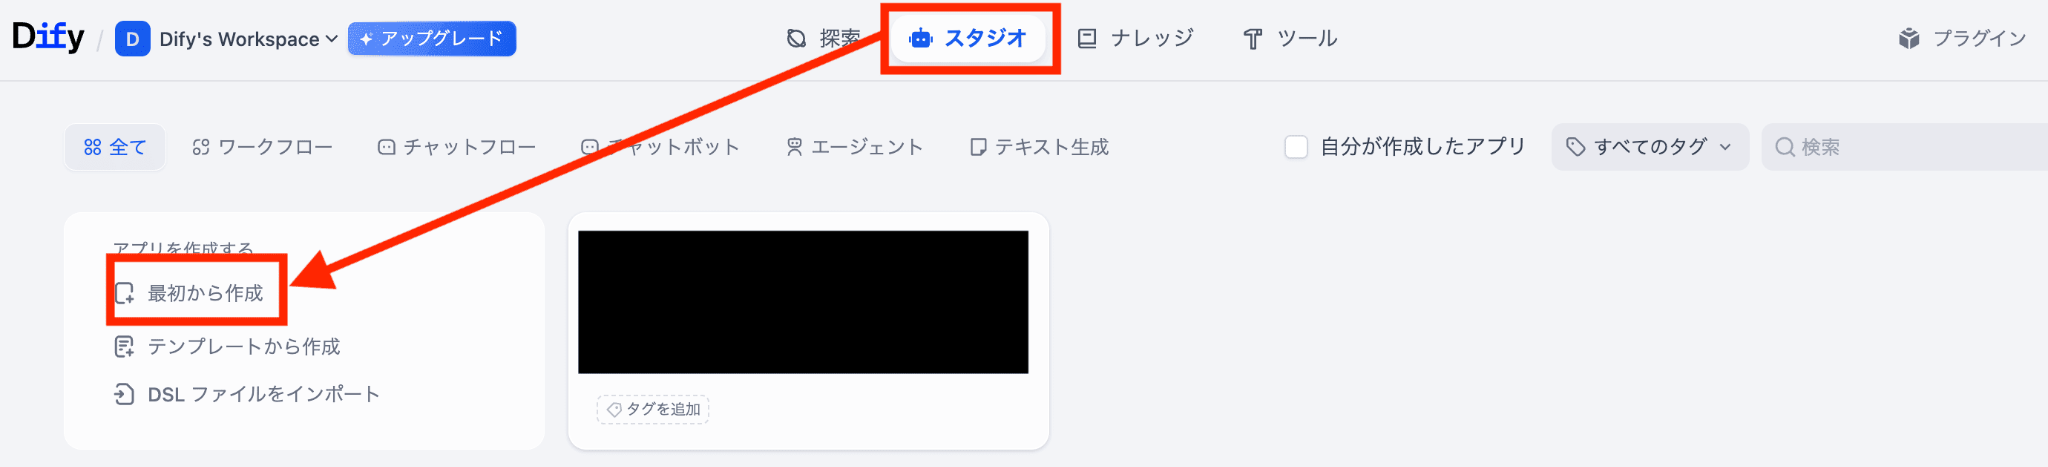Screen dimensions: 2048x467
Task: Open the すべてのタグ filter dropdown
Action: (1650, 147)
